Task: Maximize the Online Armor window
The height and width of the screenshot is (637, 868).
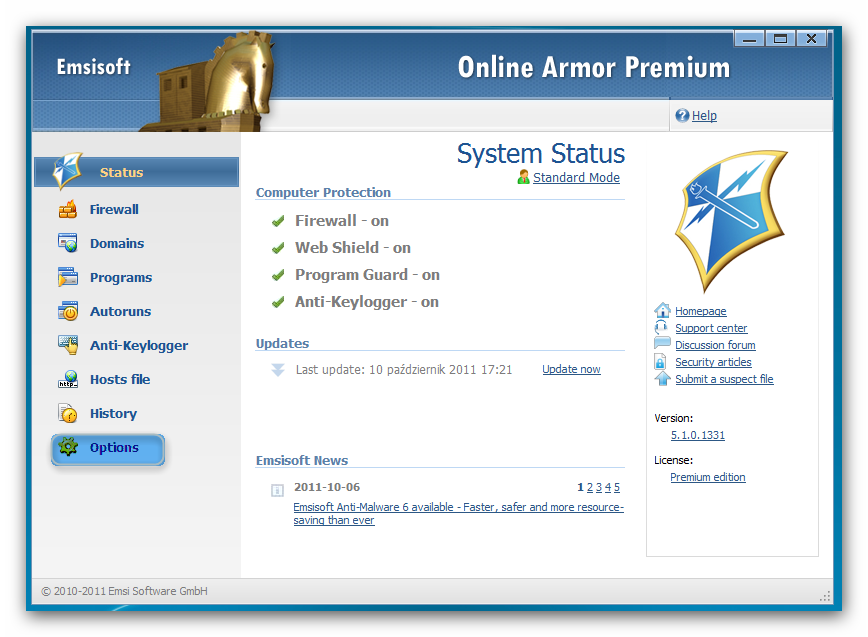Action: [x=780, y=39]
